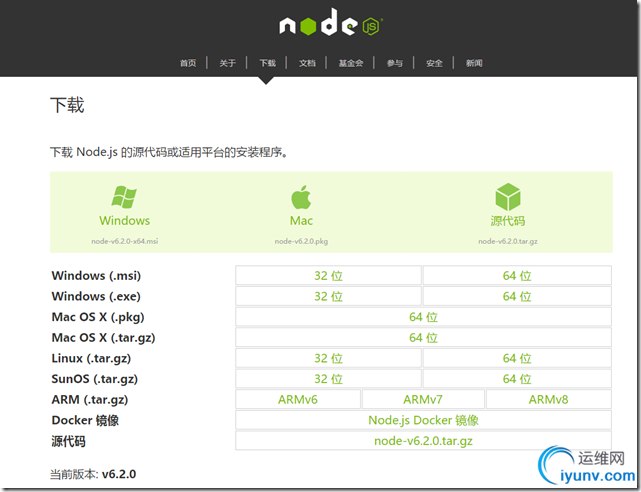Click the 'Mac OS X (.pkg)' row label
The image size is (641, 492).
click(98, 317)
